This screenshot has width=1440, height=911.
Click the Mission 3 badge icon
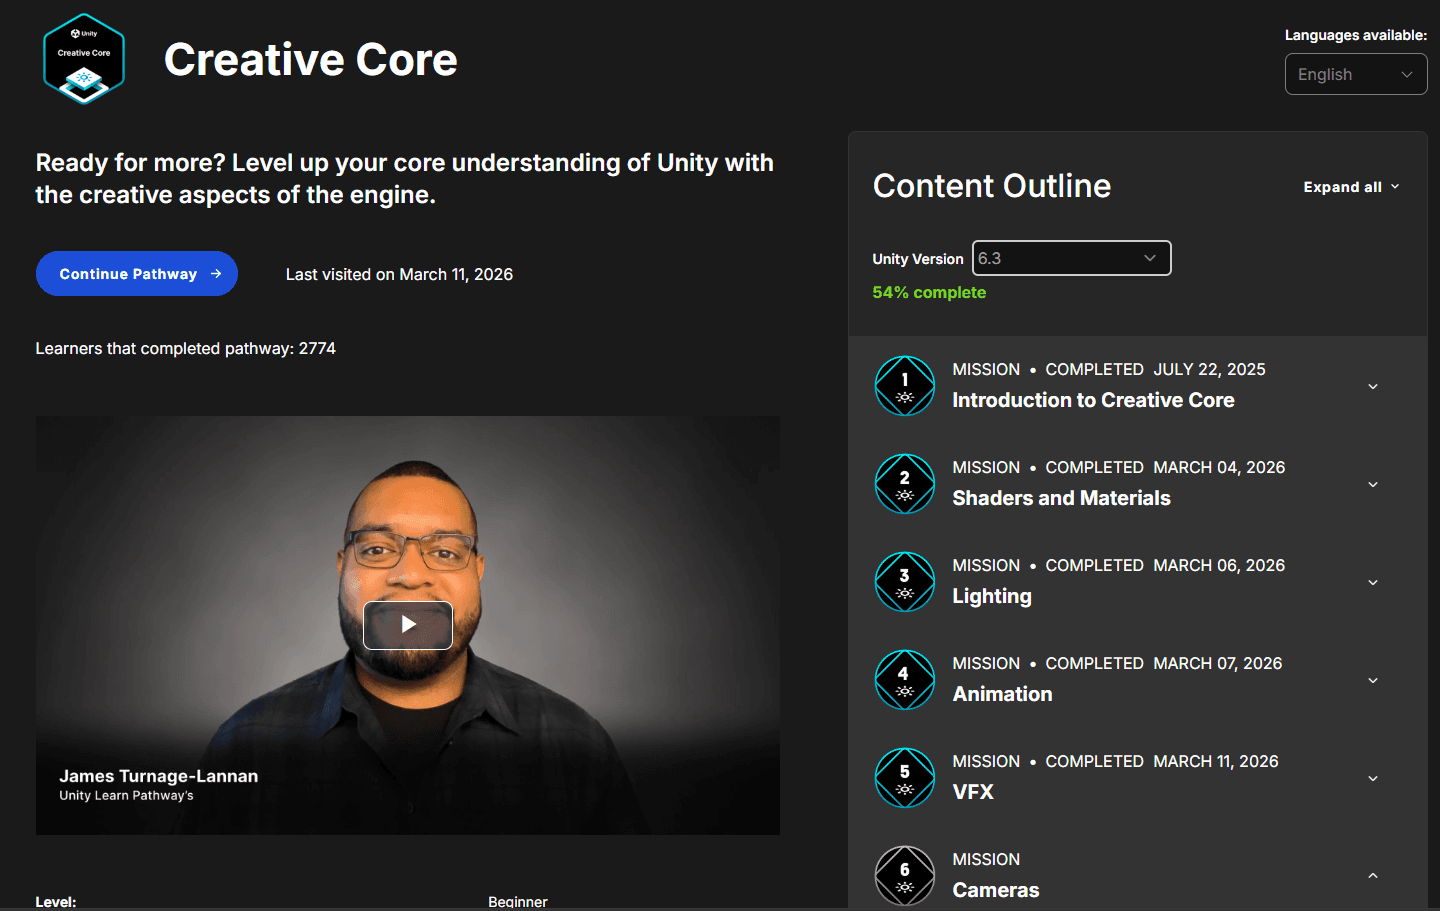tap(905, 582)
